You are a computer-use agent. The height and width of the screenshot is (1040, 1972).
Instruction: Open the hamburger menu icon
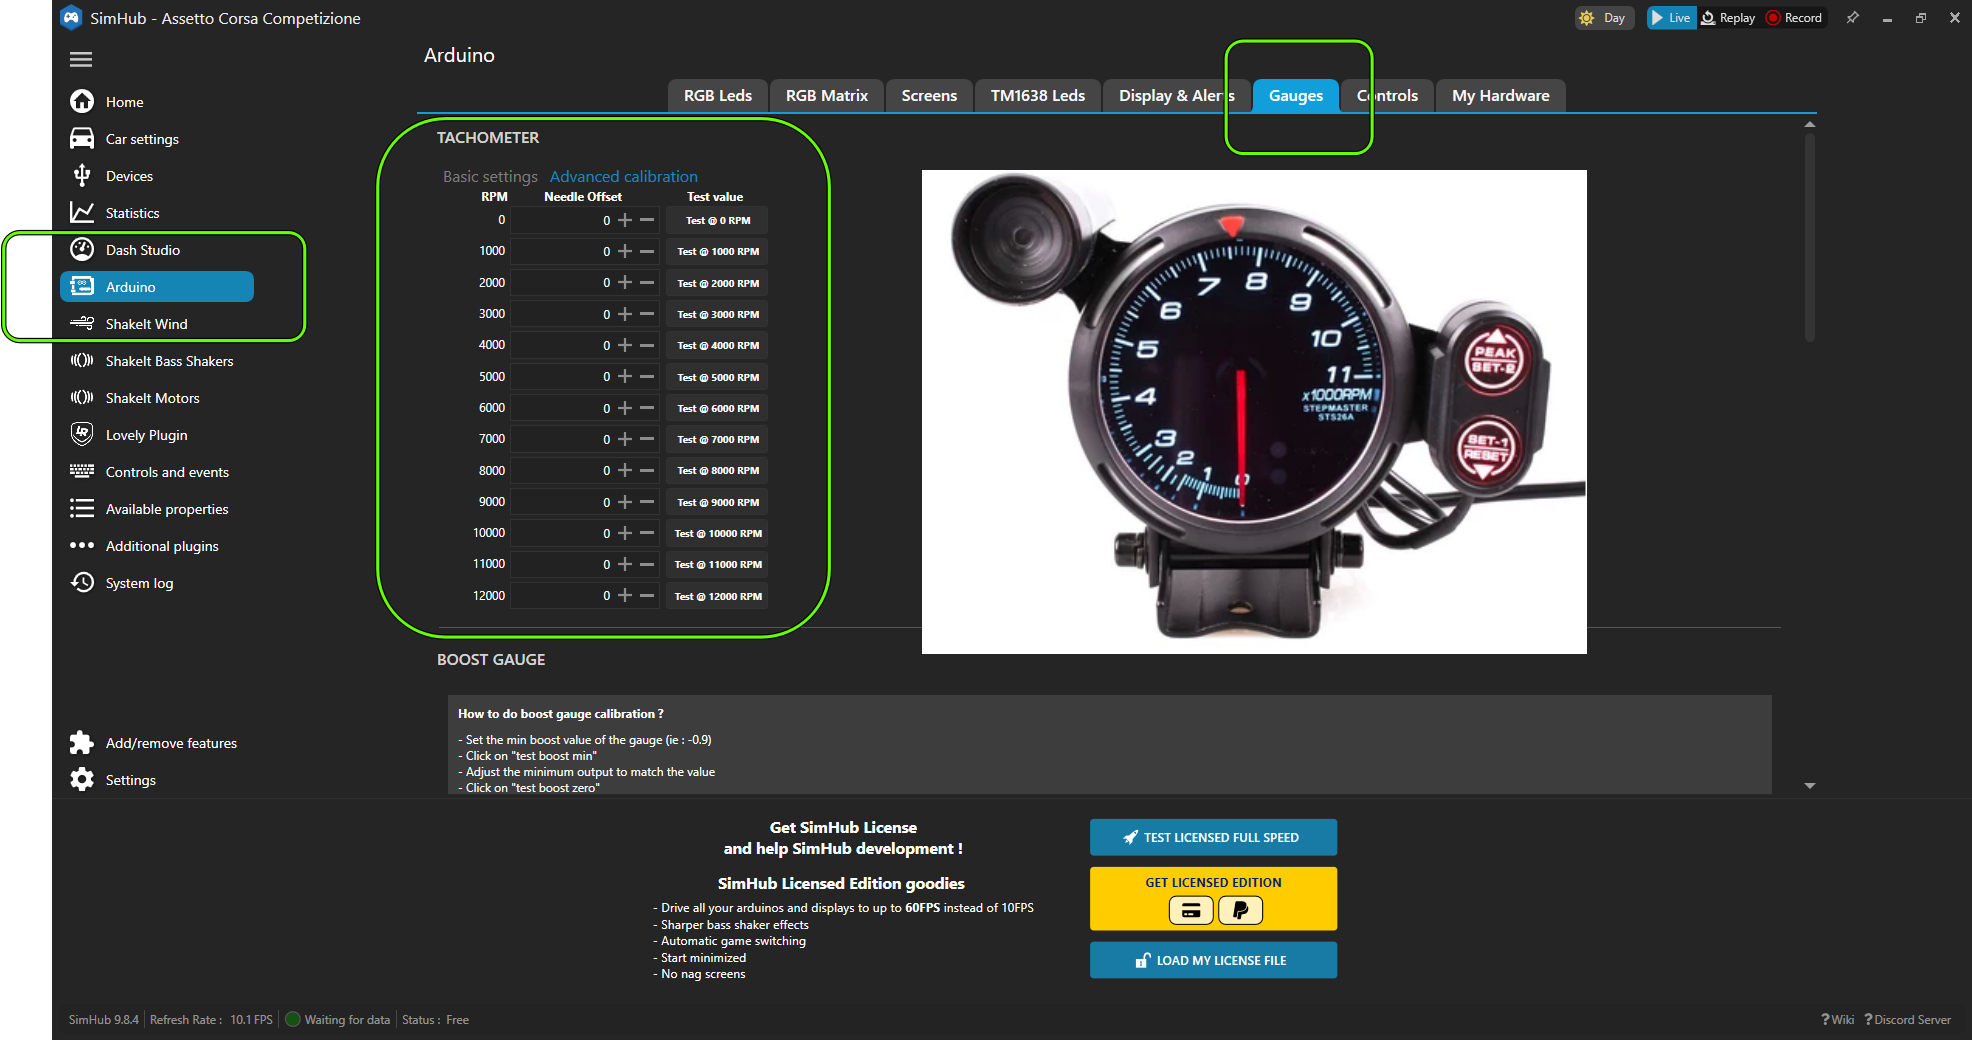pyautogui.click(x=81, y=60)
